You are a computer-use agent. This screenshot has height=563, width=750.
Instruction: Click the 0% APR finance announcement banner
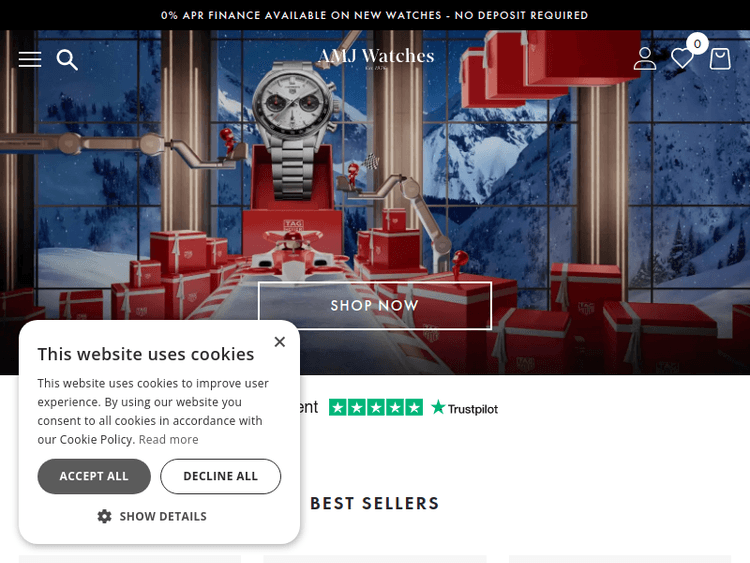click(x=375, y=15)
